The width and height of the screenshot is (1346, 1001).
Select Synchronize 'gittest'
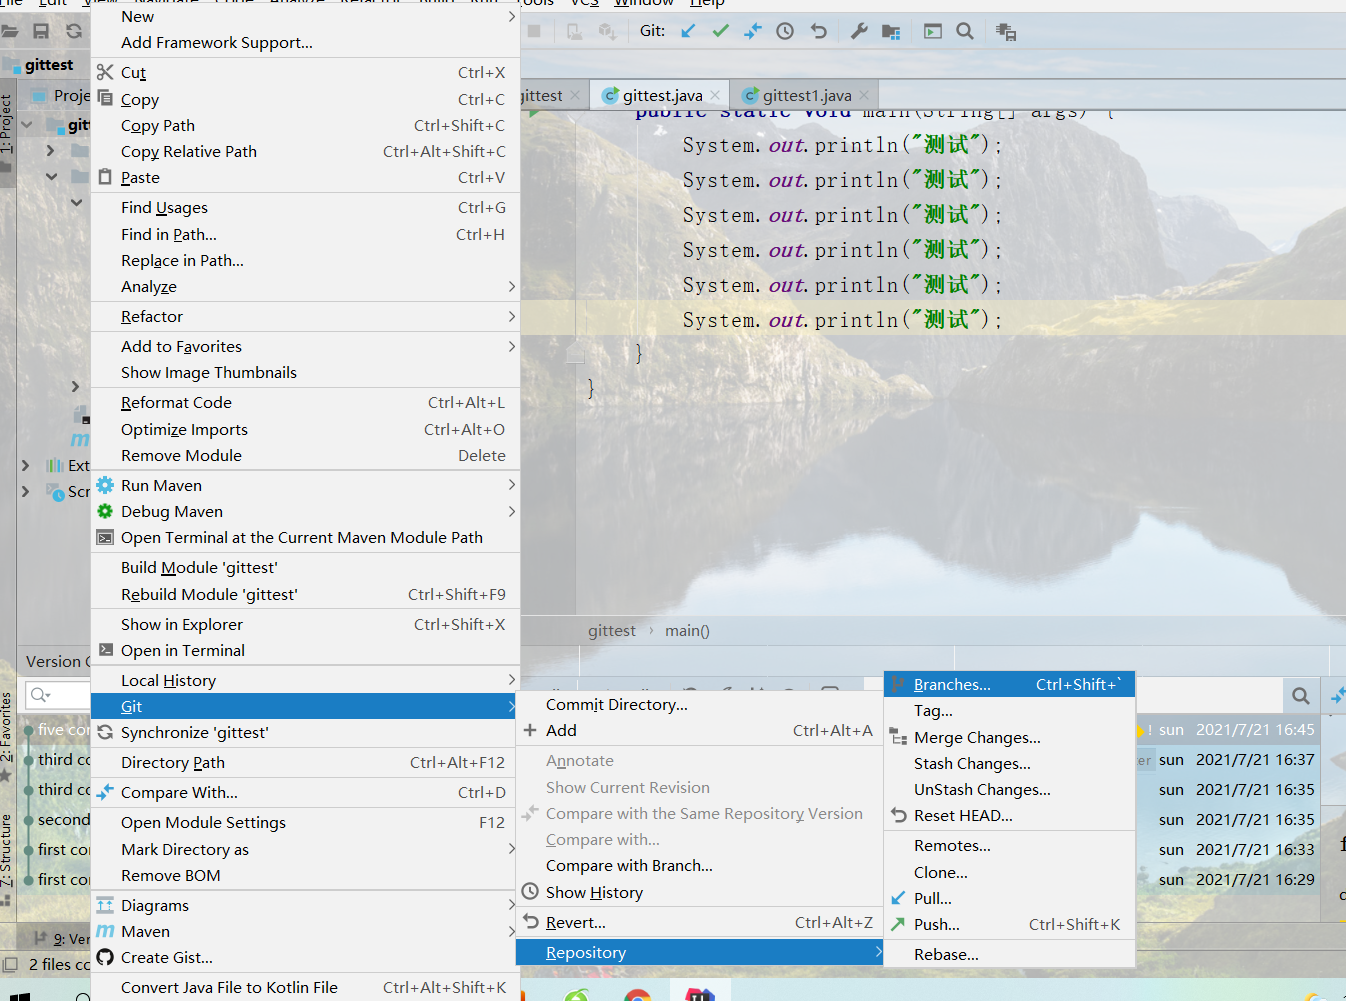point(305,732)
